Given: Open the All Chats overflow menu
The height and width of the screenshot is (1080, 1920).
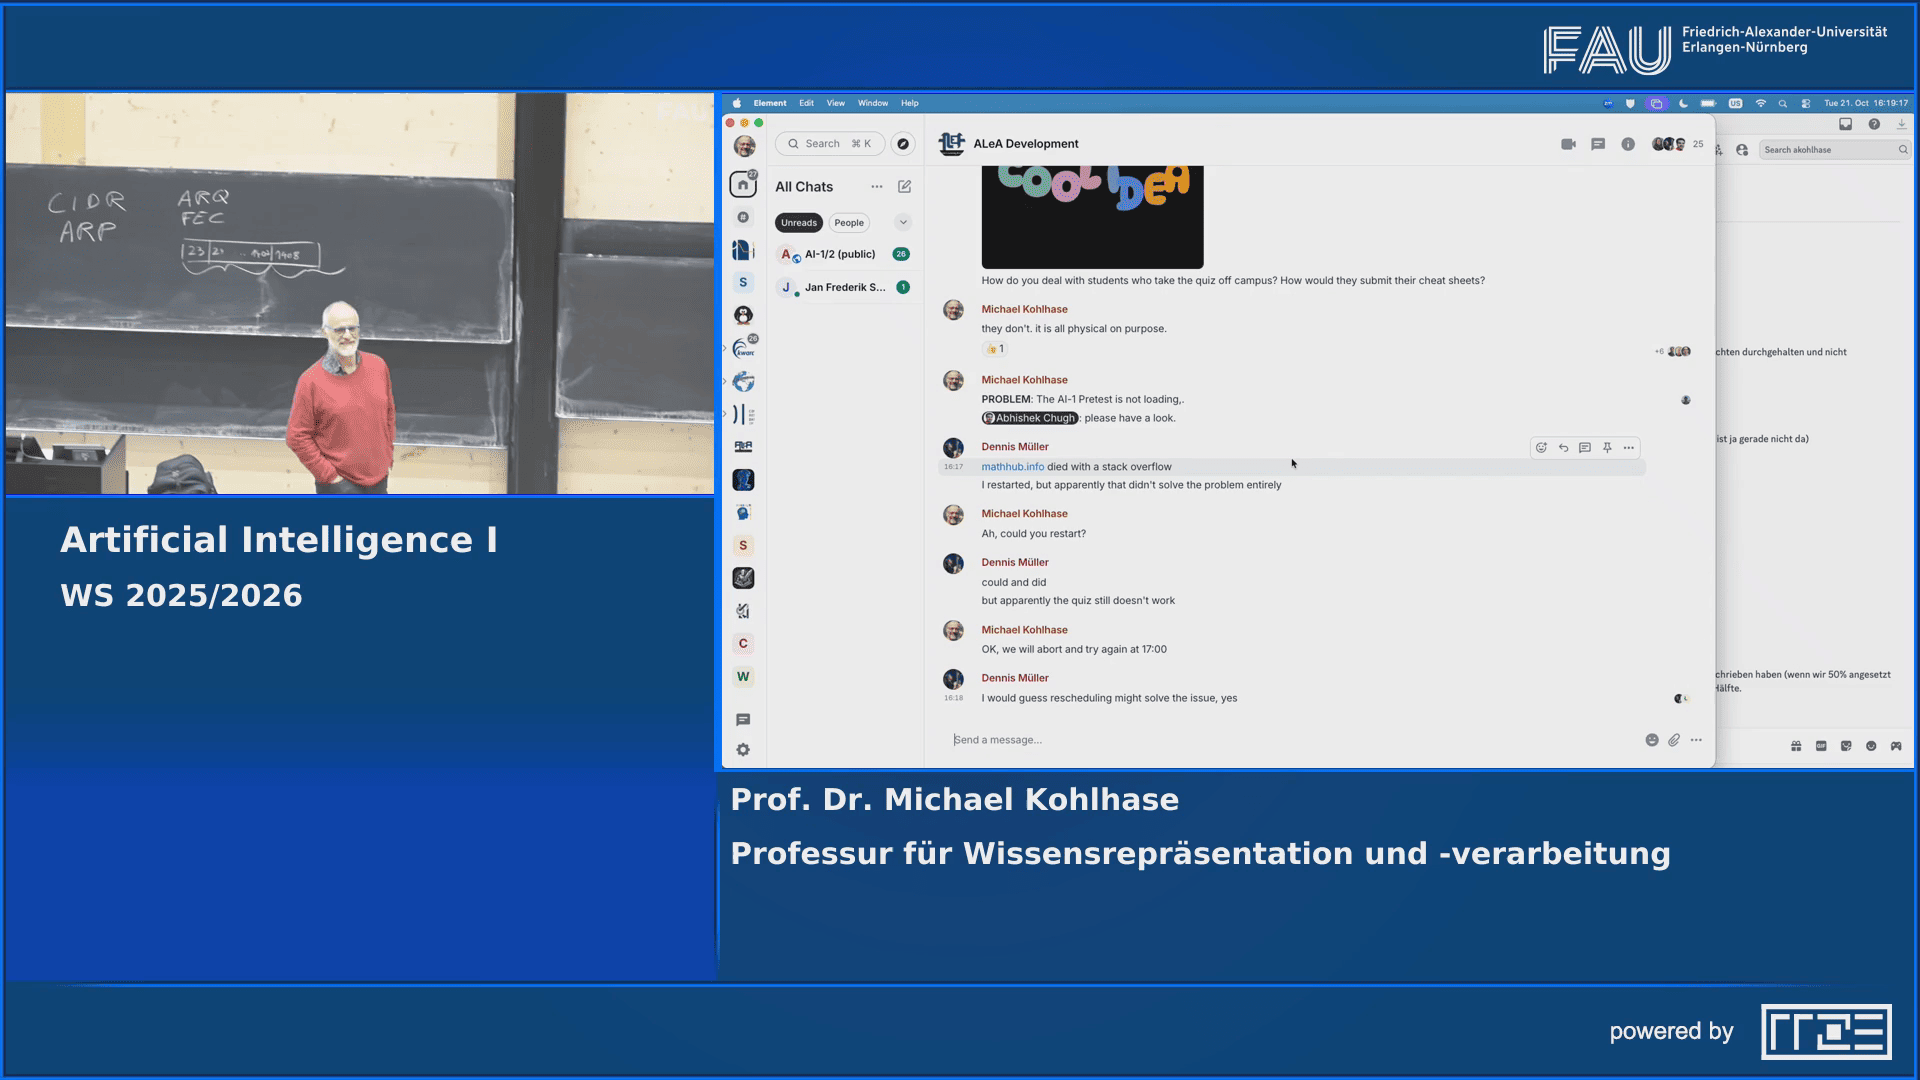Looking at the screenshot, I should [876, 187].
